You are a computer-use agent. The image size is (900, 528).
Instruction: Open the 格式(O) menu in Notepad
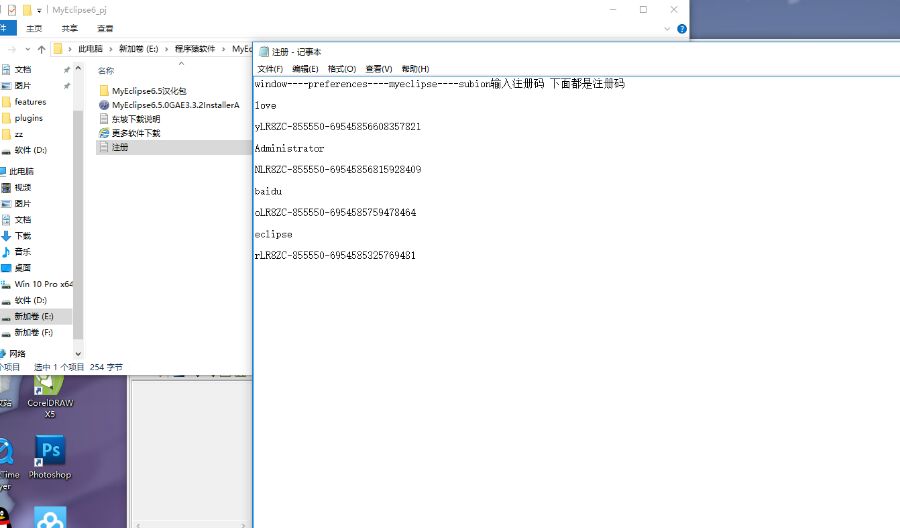[342, 69]
